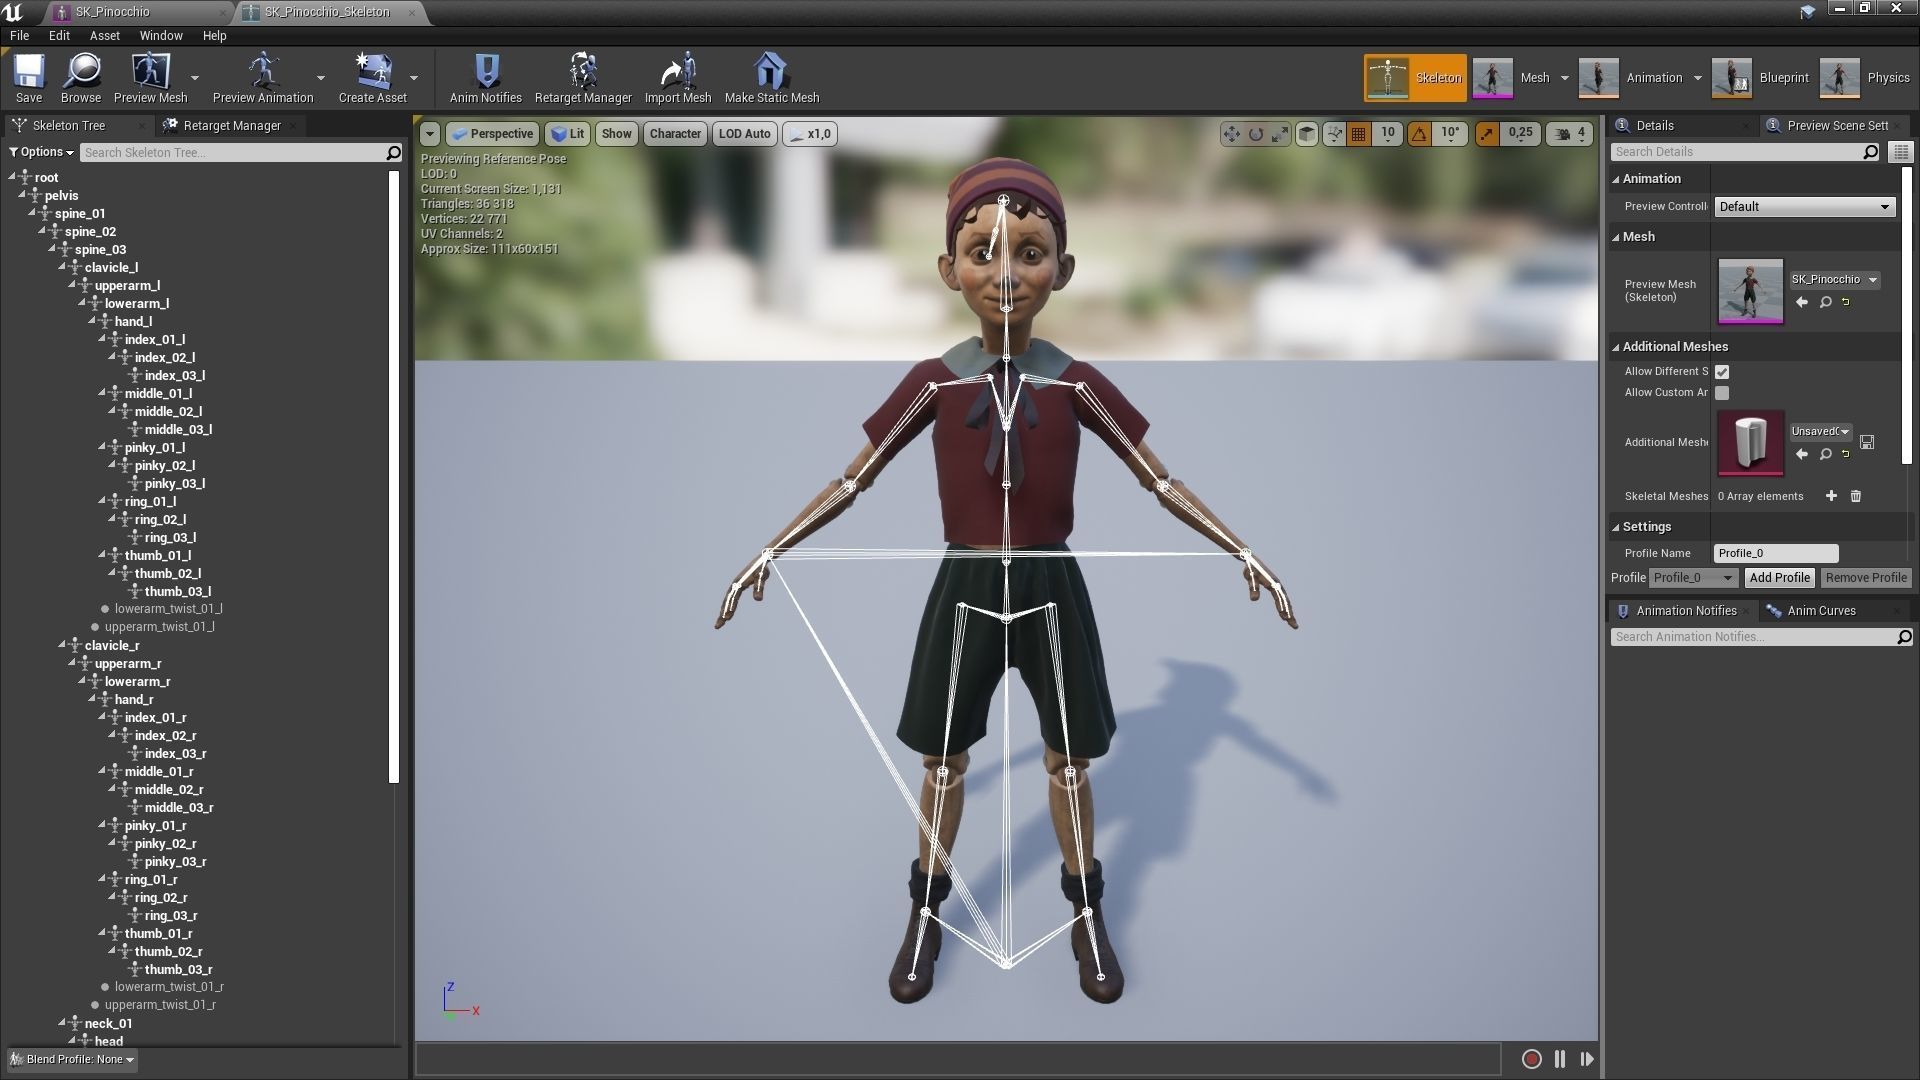Step forward one frame
Image resolution: width=1920 pixels, height=1080 pixels.
point(1587,1059)
